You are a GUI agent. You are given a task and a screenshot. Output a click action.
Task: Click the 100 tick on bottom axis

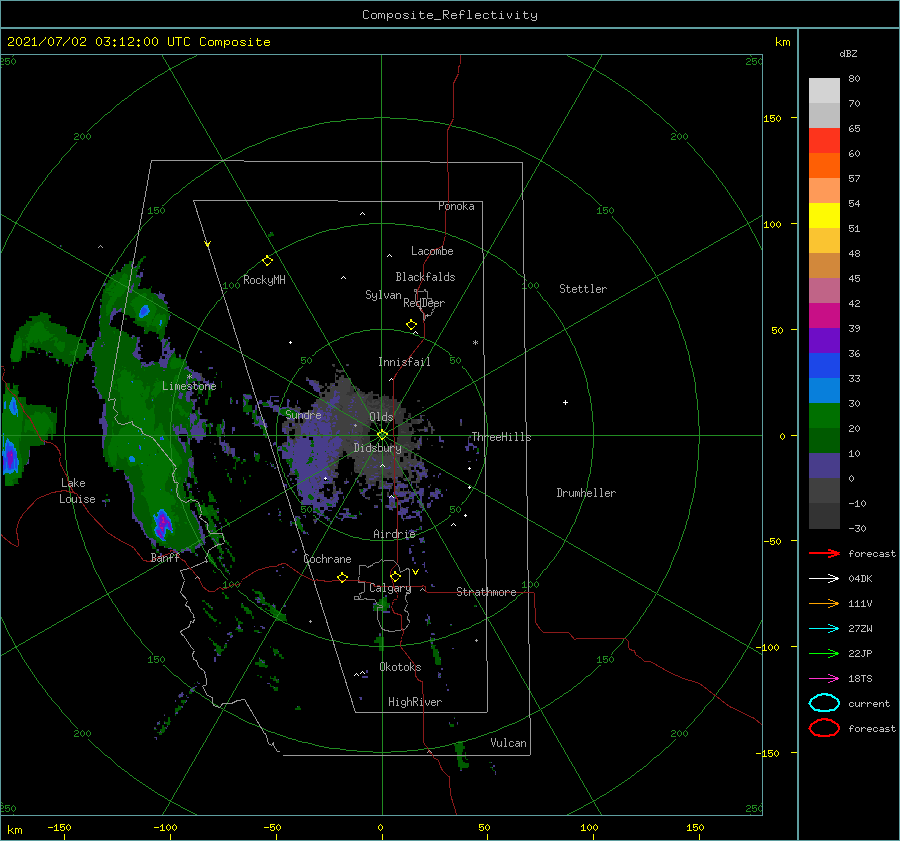click(589, 827)
